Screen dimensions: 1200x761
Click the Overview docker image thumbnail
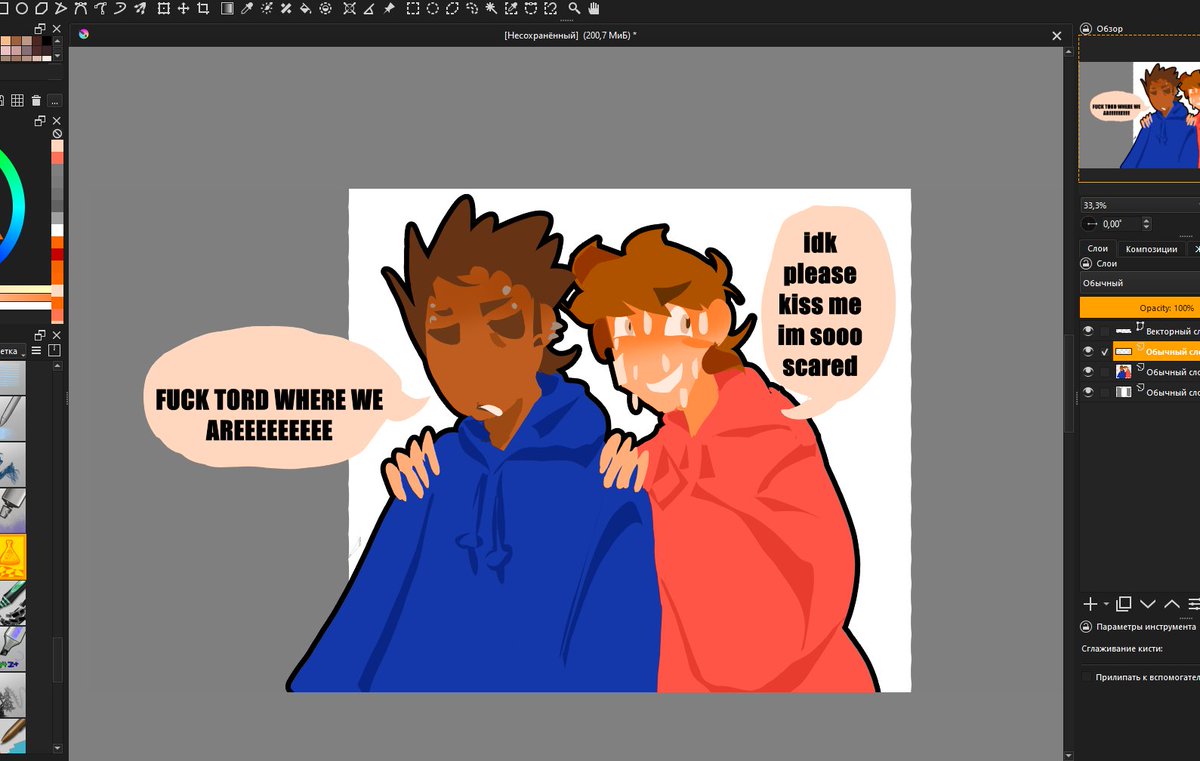coord(1139,115)
